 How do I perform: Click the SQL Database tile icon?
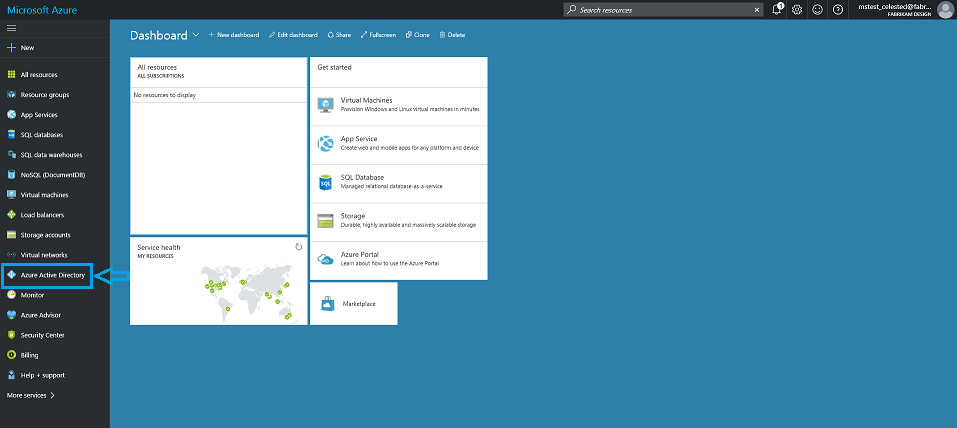(325, 182)
